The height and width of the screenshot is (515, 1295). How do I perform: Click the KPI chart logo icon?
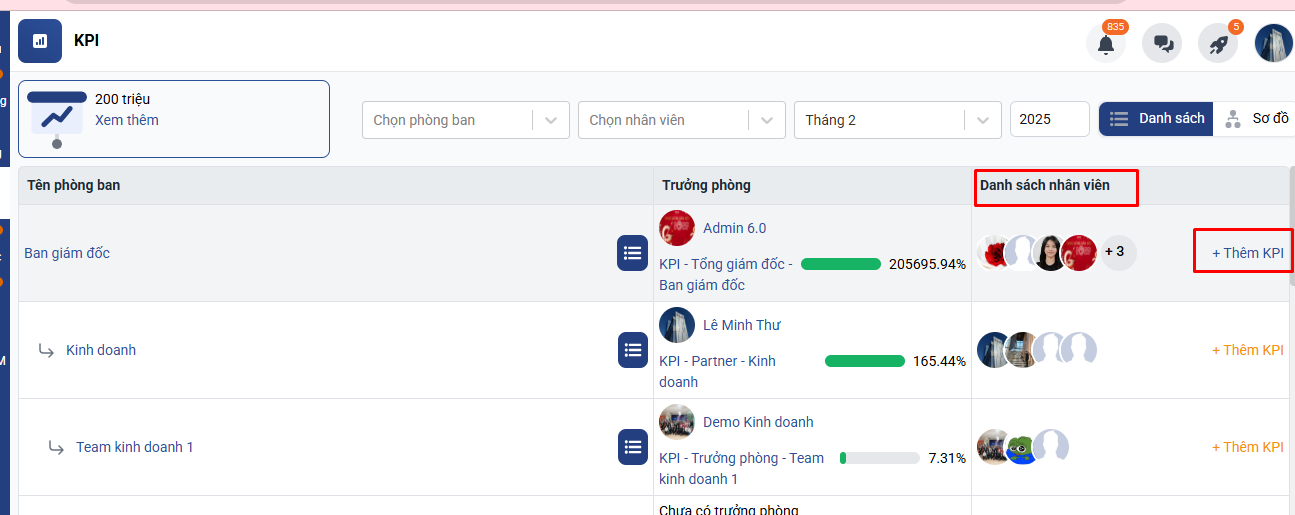pos(40,41)
